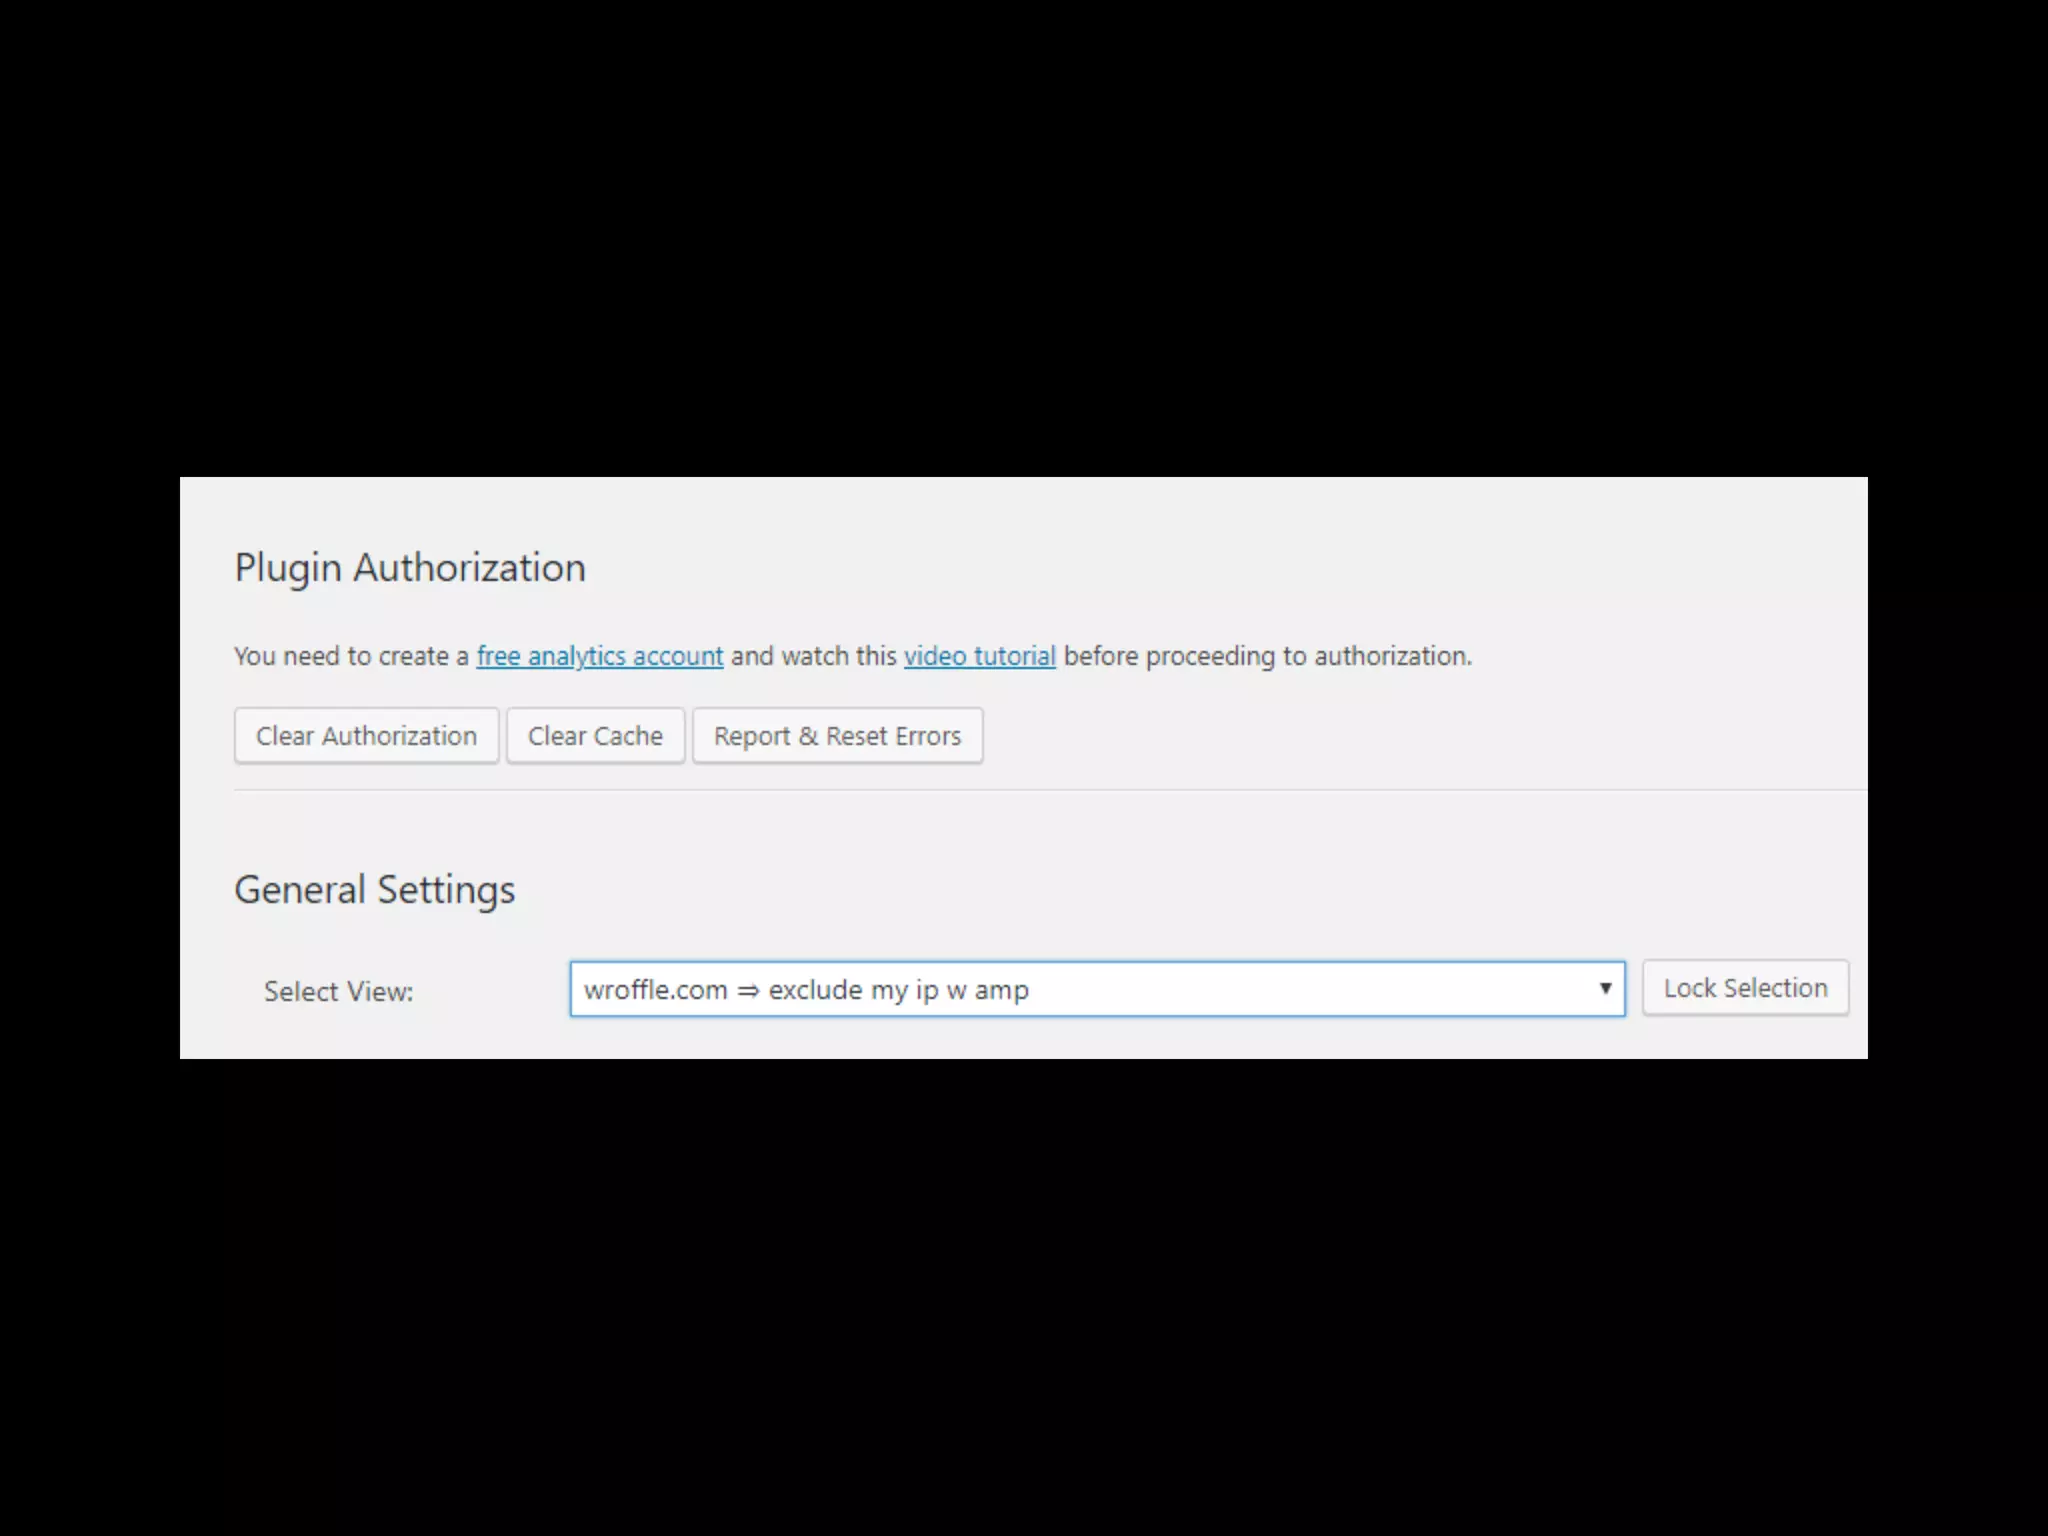Screen dimensions: 2048x1536
Task: Click 'before proceeding to authorization' text
Action: (1267, 656)
